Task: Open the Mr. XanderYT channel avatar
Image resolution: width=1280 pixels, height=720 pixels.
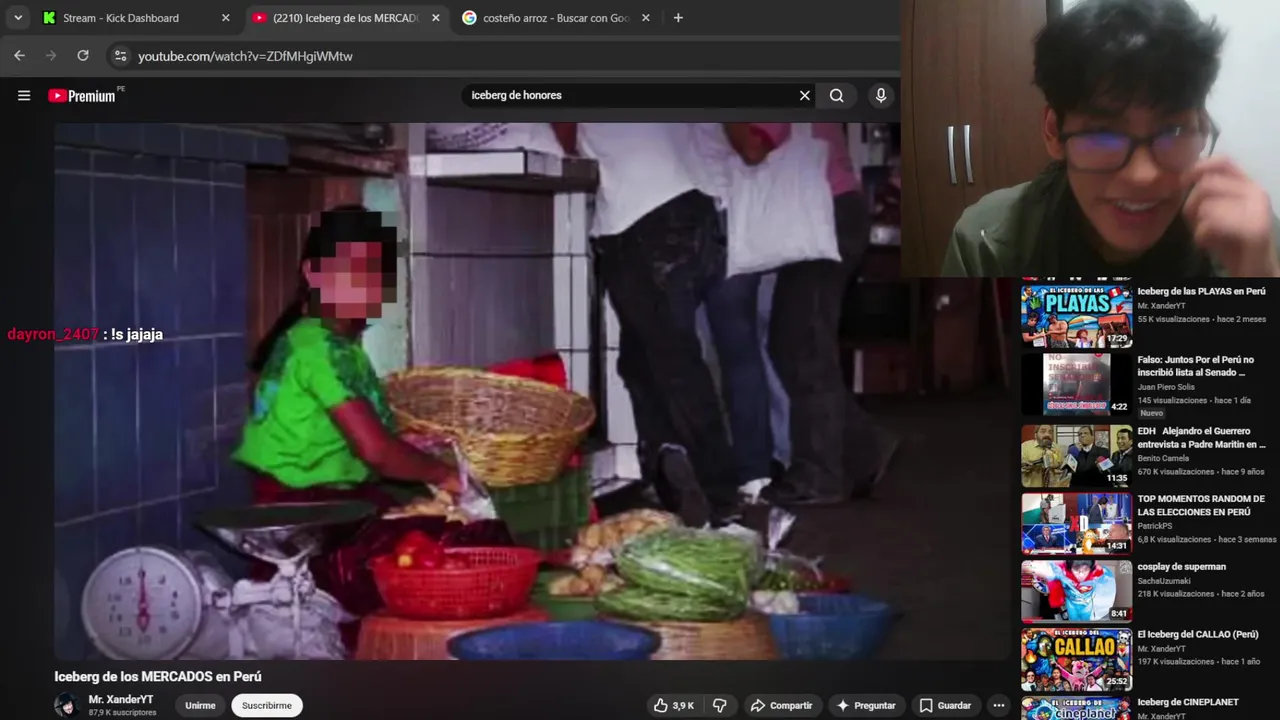Action: [67, 705]
